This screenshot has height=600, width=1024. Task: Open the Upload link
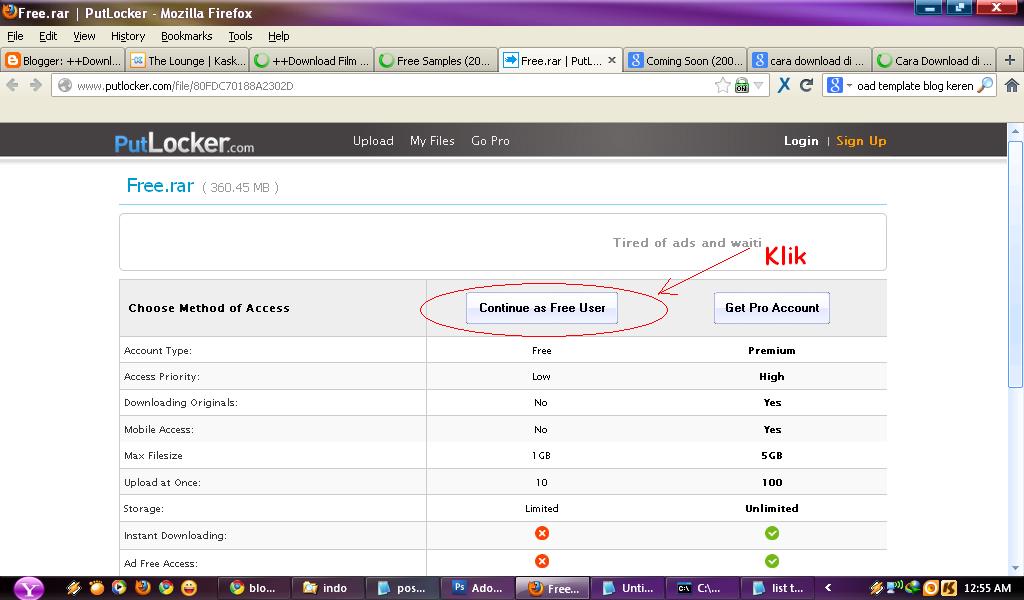pyautogui.click(x=373, y=140)
